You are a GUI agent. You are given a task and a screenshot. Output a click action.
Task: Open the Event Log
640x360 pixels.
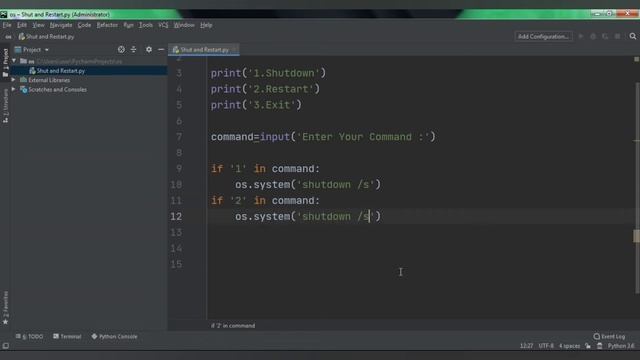pos(609,336)
